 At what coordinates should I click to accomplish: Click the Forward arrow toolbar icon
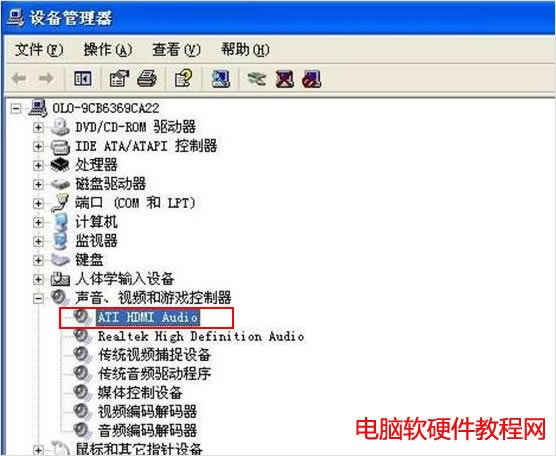(x=46, y=78)
